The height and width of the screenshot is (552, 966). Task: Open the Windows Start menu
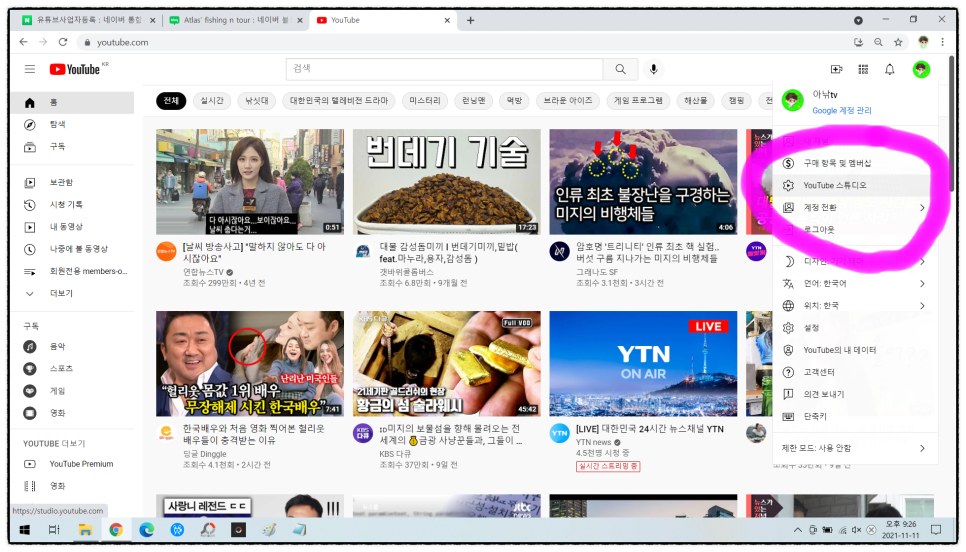25,530
